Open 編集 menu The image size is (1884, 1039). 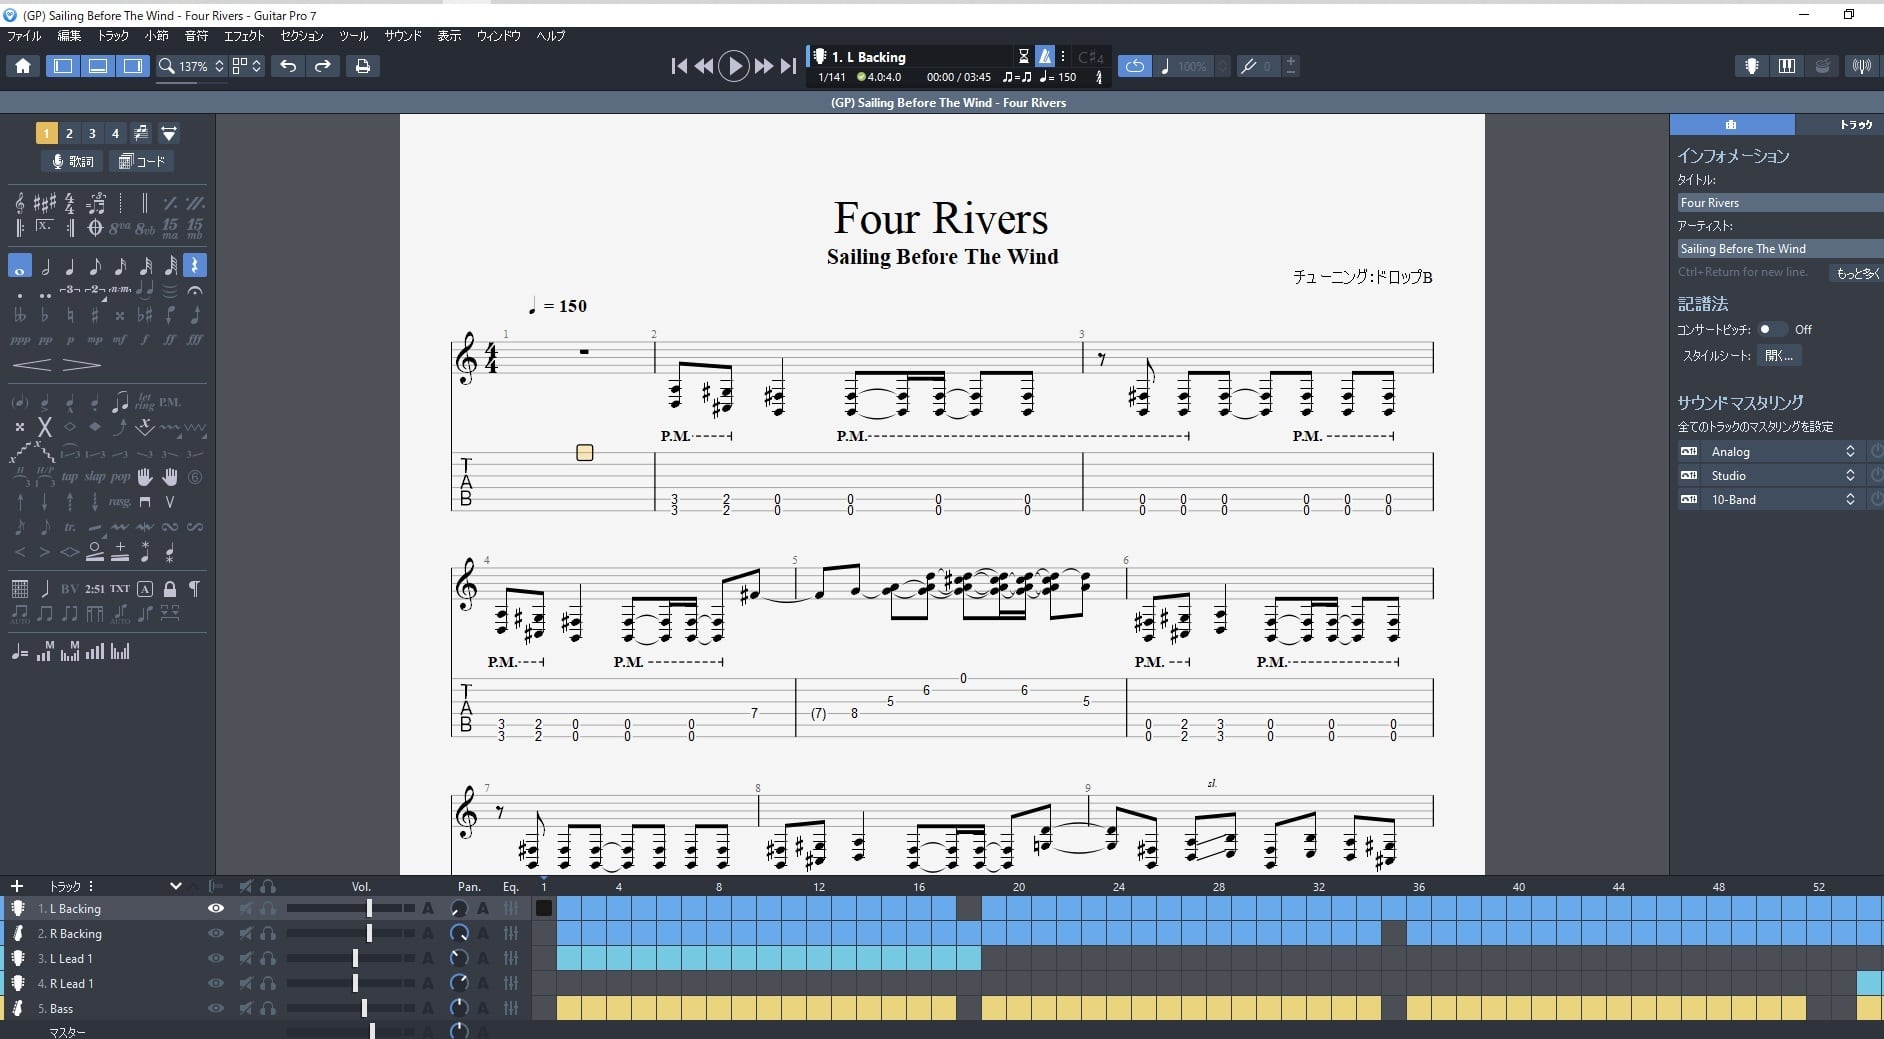pyautogui.click(x=69, y=36)
